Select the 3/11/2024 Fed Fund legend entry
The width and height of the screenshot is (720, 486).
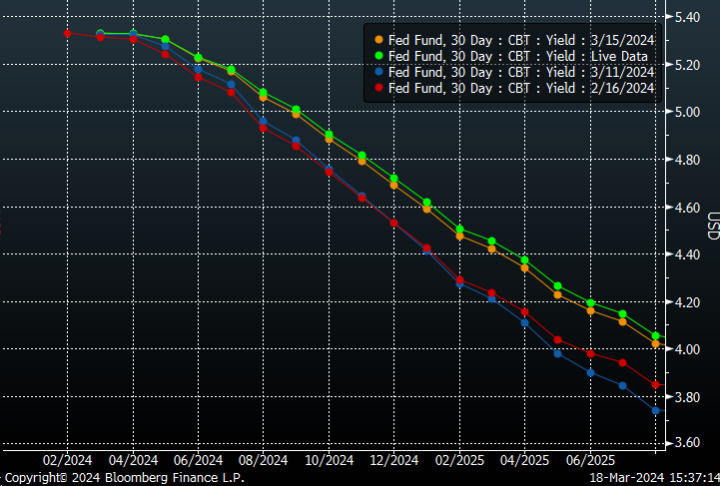[x=514, y=72]
